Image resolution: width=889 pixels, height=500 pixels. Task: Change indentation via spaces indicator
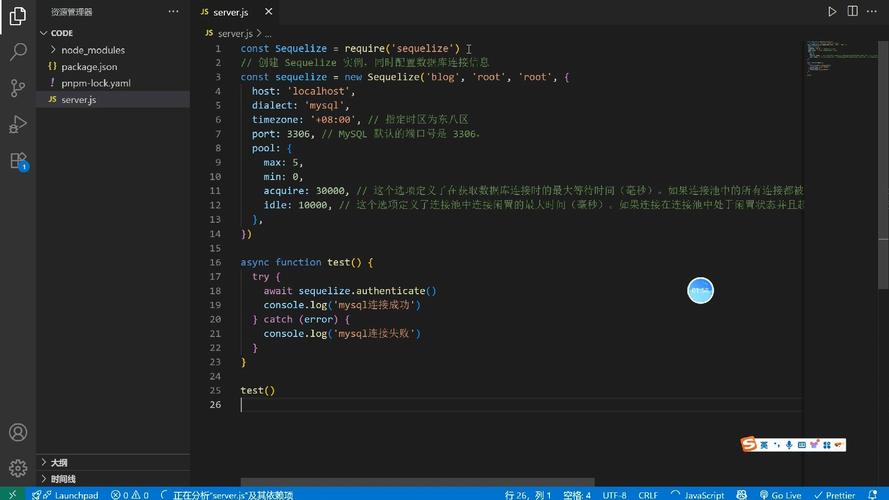[x=577, y=495]
